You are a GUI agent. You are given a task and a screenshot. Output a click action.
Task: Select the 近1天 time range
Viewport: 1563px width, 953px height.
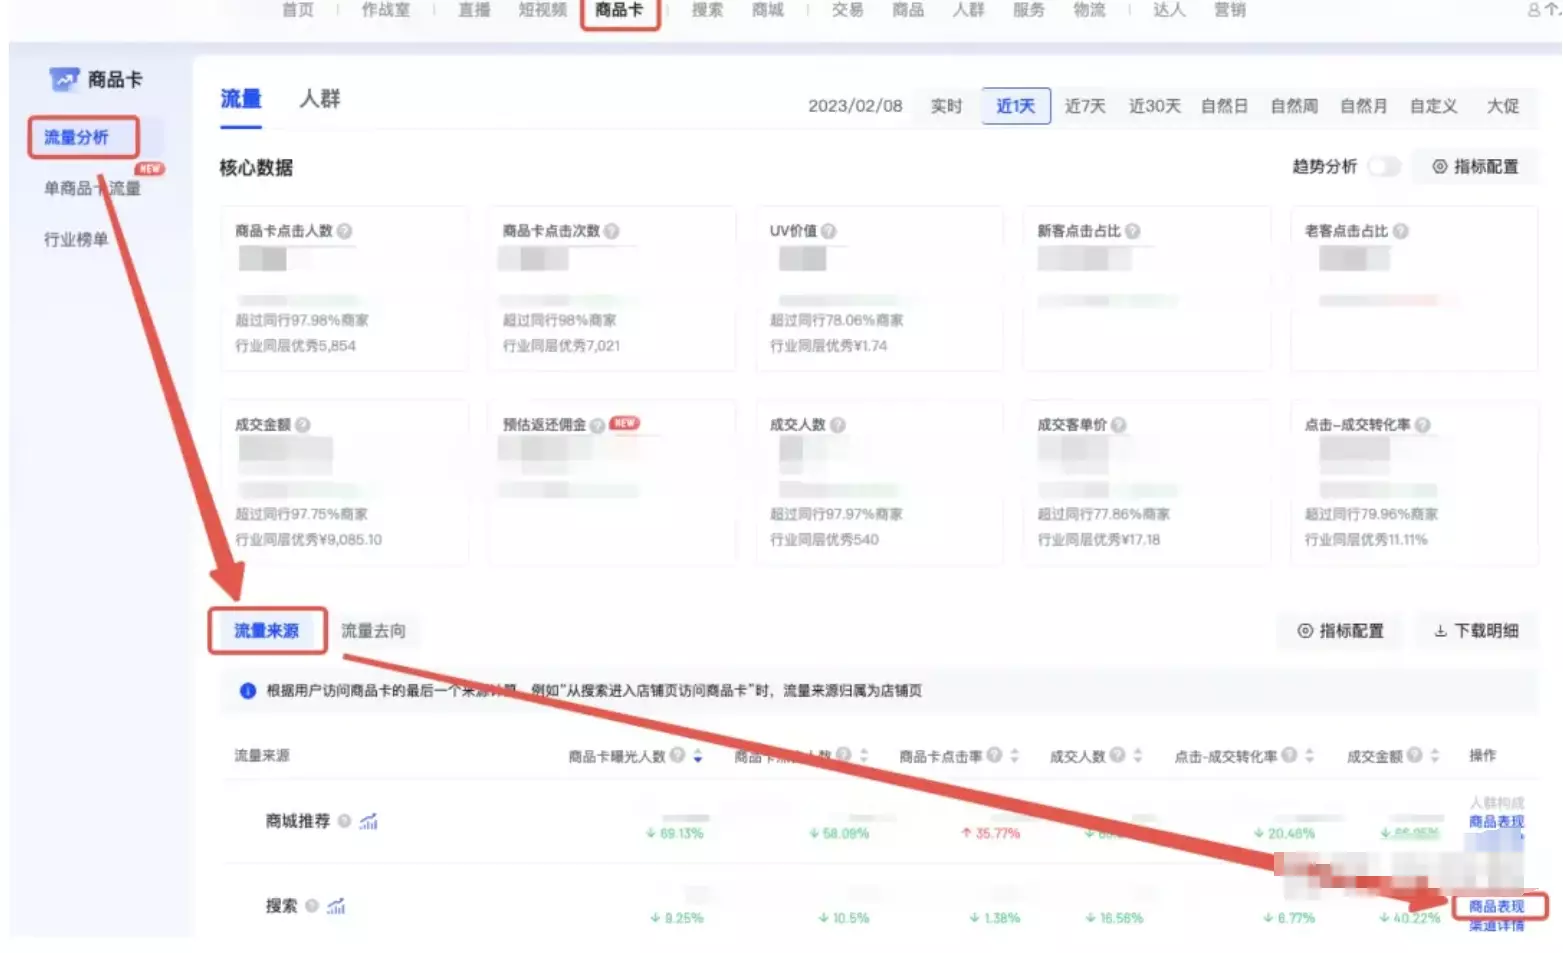[x=1016, y=106]
